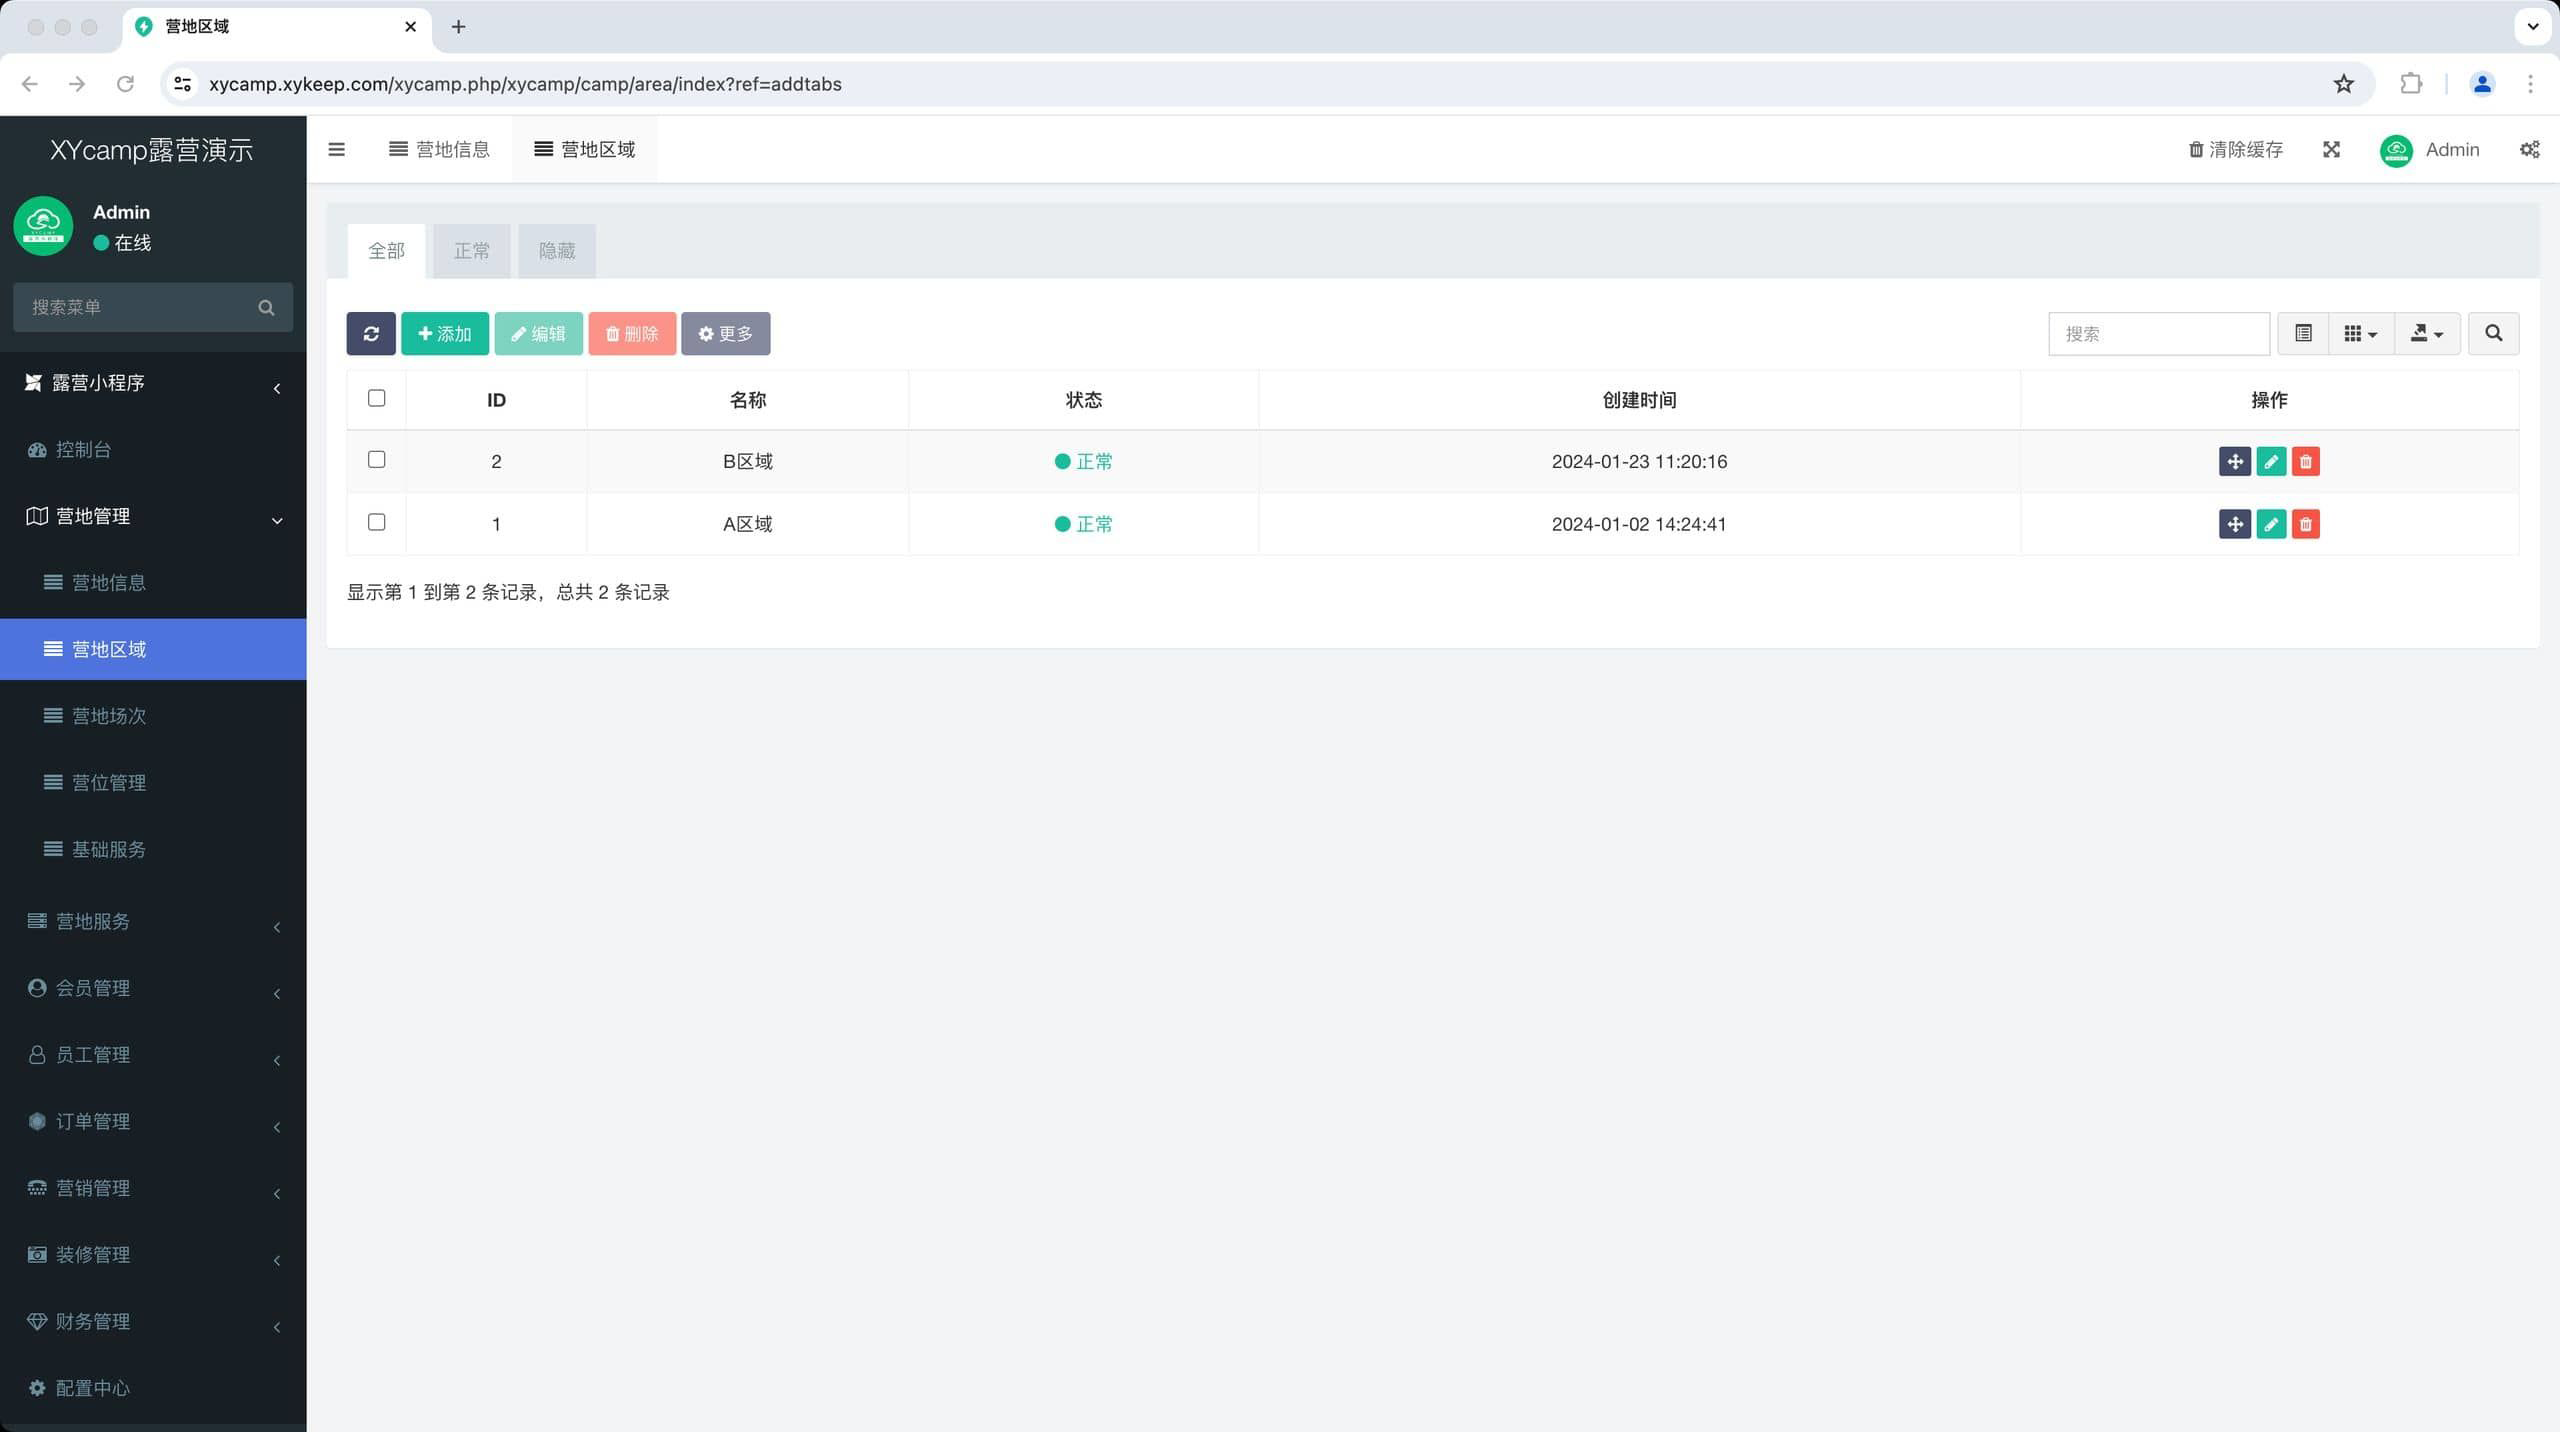Click the XYcamp露营演示 logo title
Viewport: 2560px width, 1432px height.
pos(152,150)
